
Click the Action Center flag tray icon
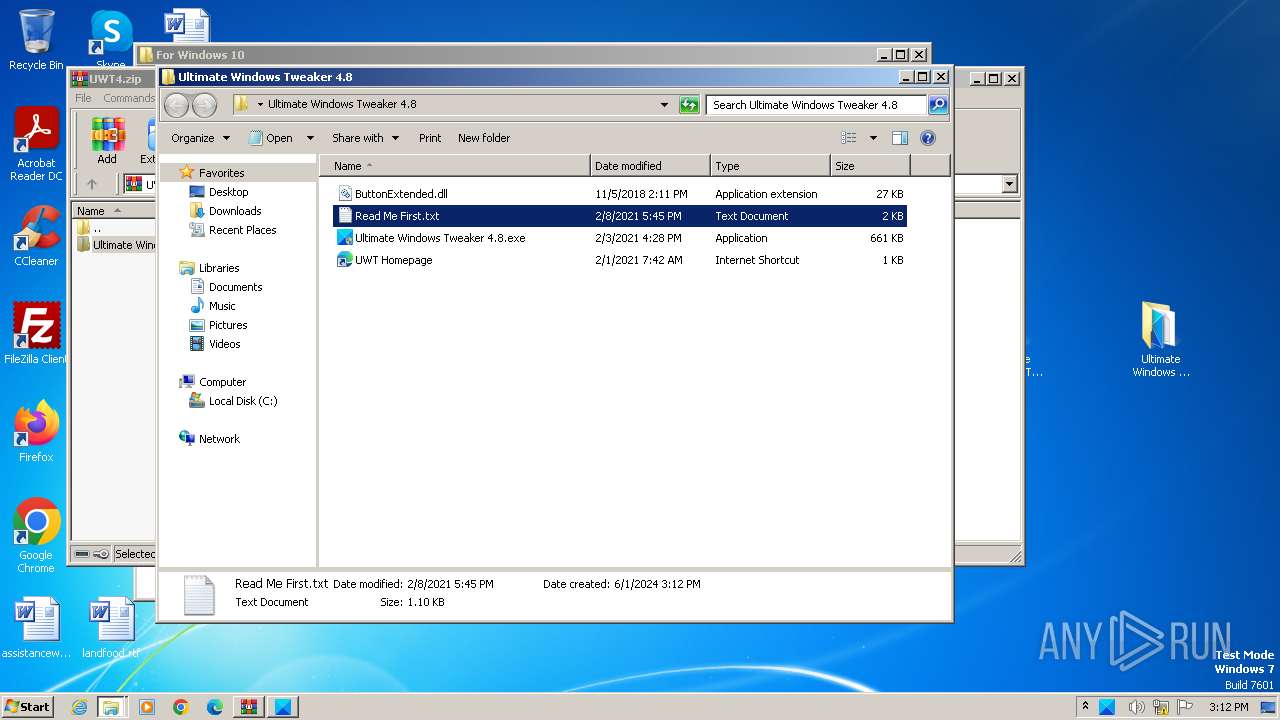pyautogui.click(x=1185, y=707)
